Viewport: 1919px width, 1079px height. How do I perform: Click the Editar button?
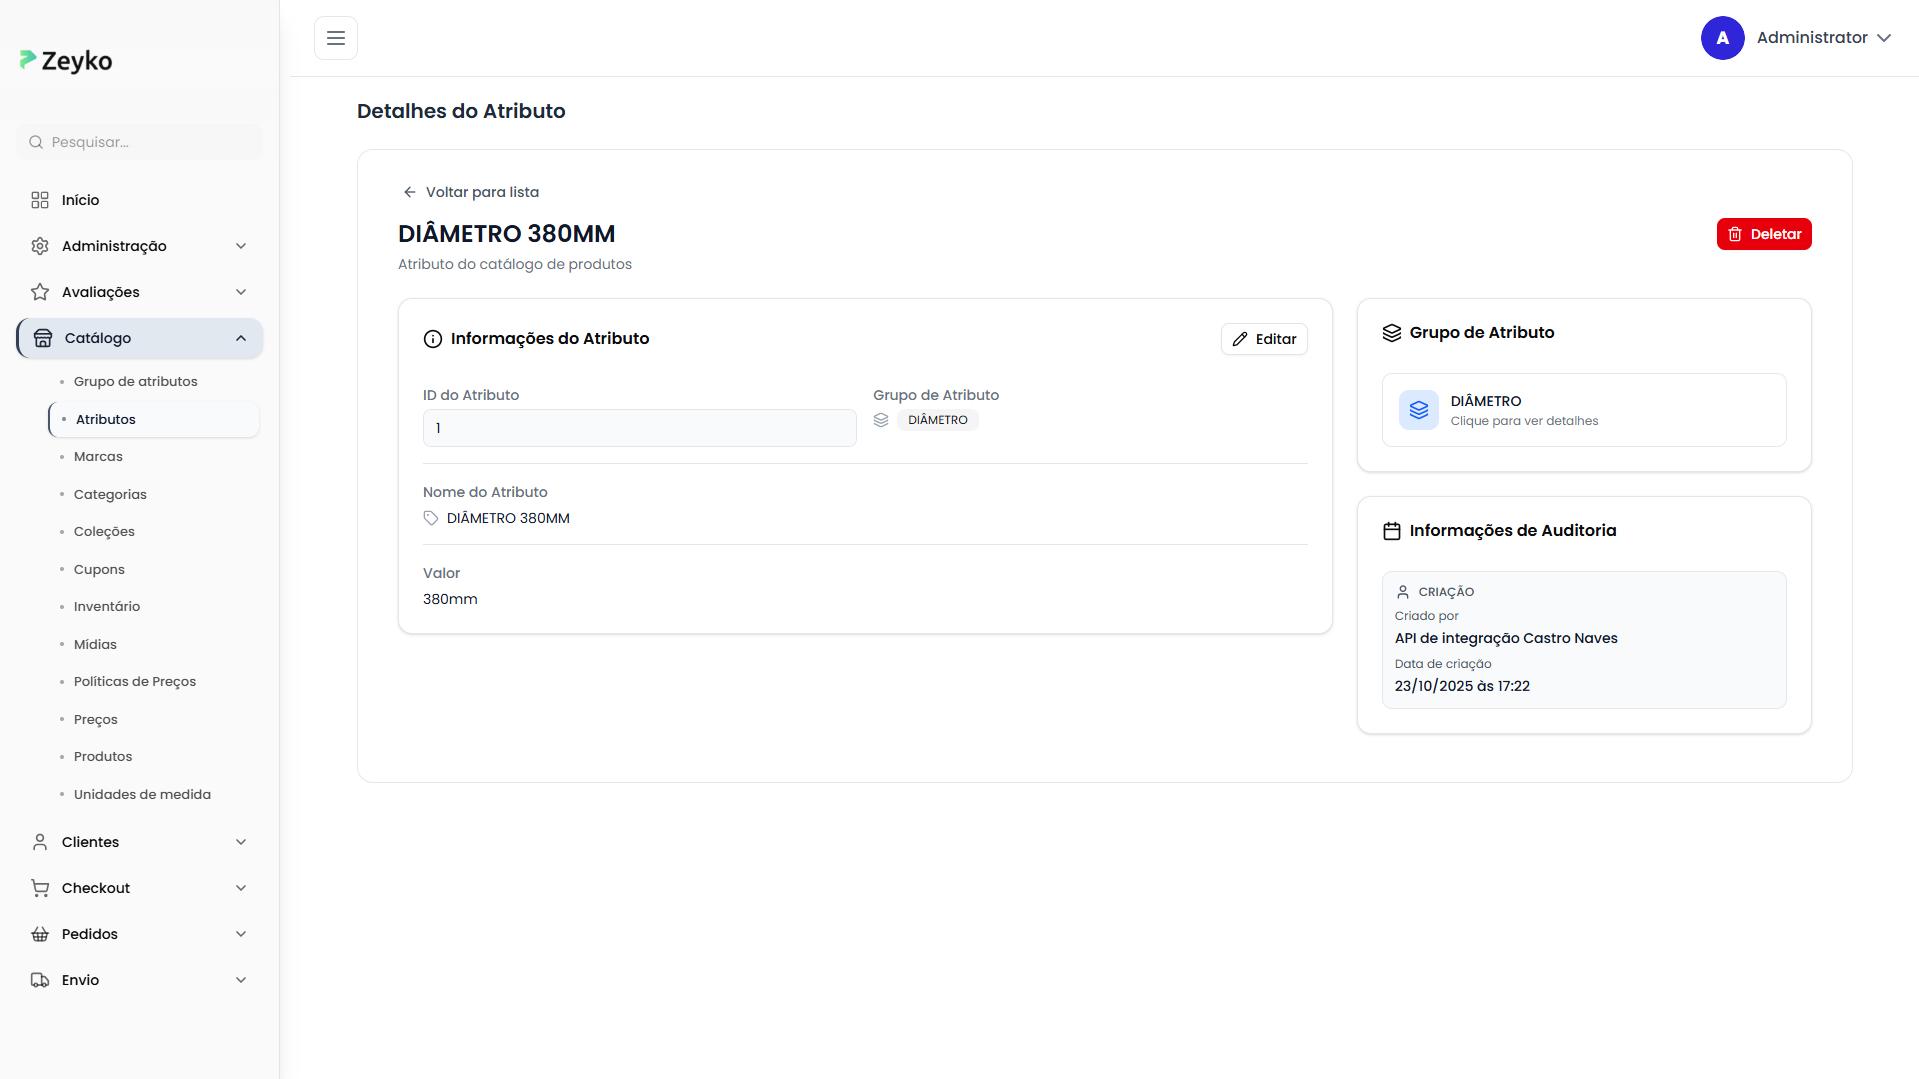pos(1264,339)
